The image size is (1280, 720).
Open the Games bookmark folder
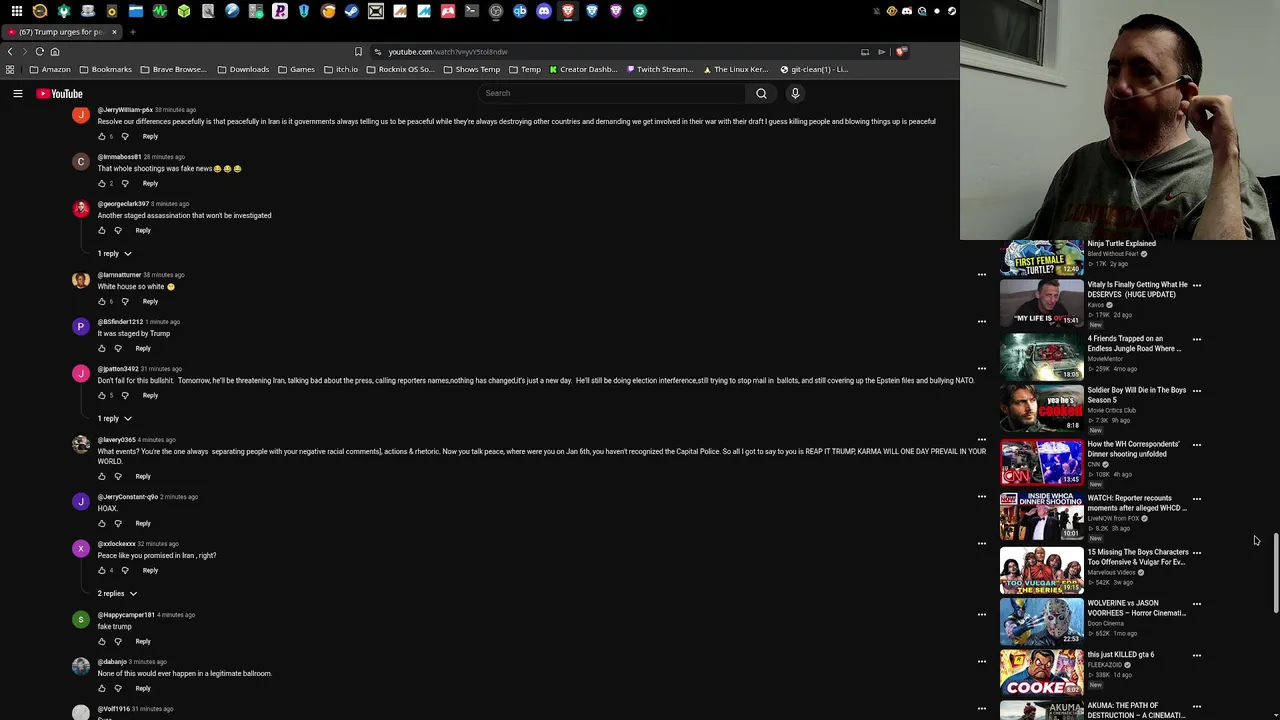click(x=296, y=70)
